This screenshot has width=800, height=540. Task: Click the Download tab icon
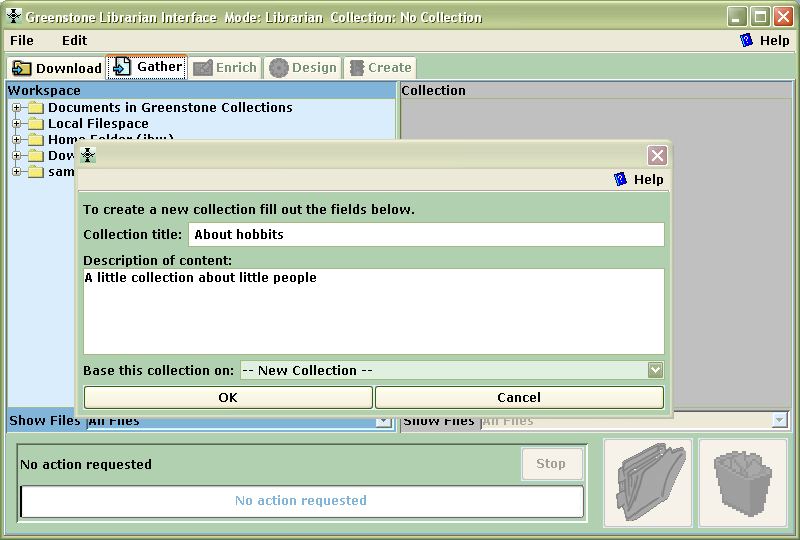click(x=21, y=68)
